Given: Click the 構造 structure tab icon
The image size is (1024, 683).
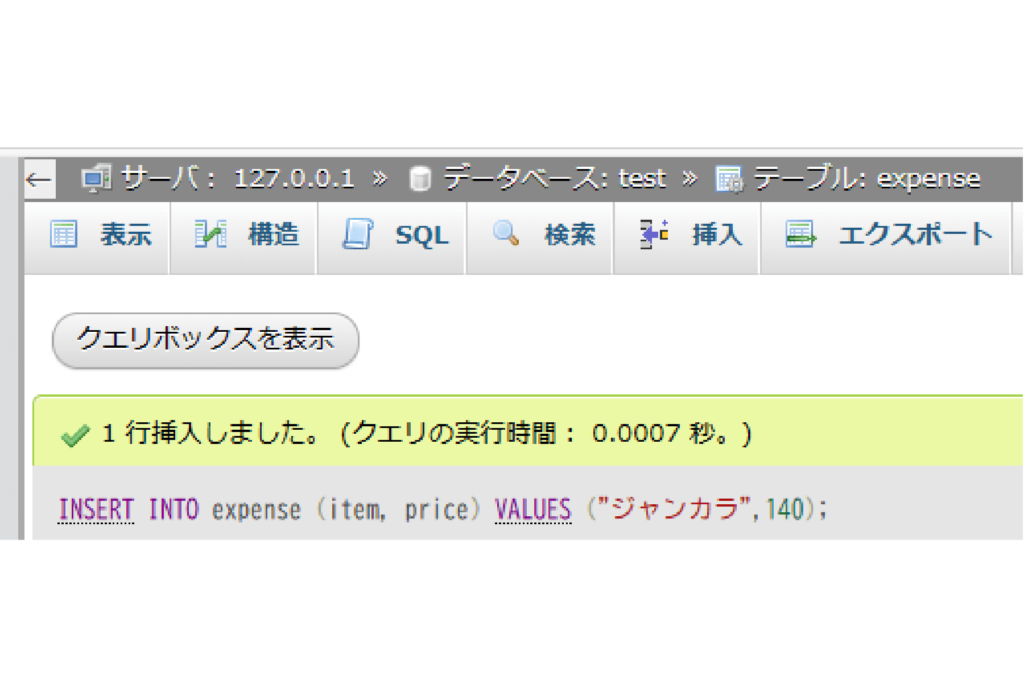Looking at the screenshot, I should (211, 236).
